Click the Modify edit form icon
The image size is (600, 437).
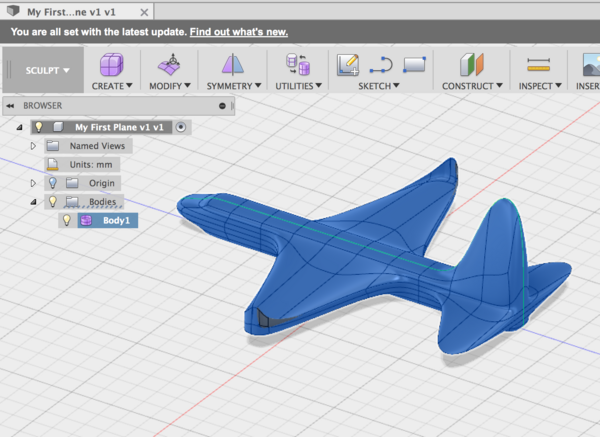[170, 65]
